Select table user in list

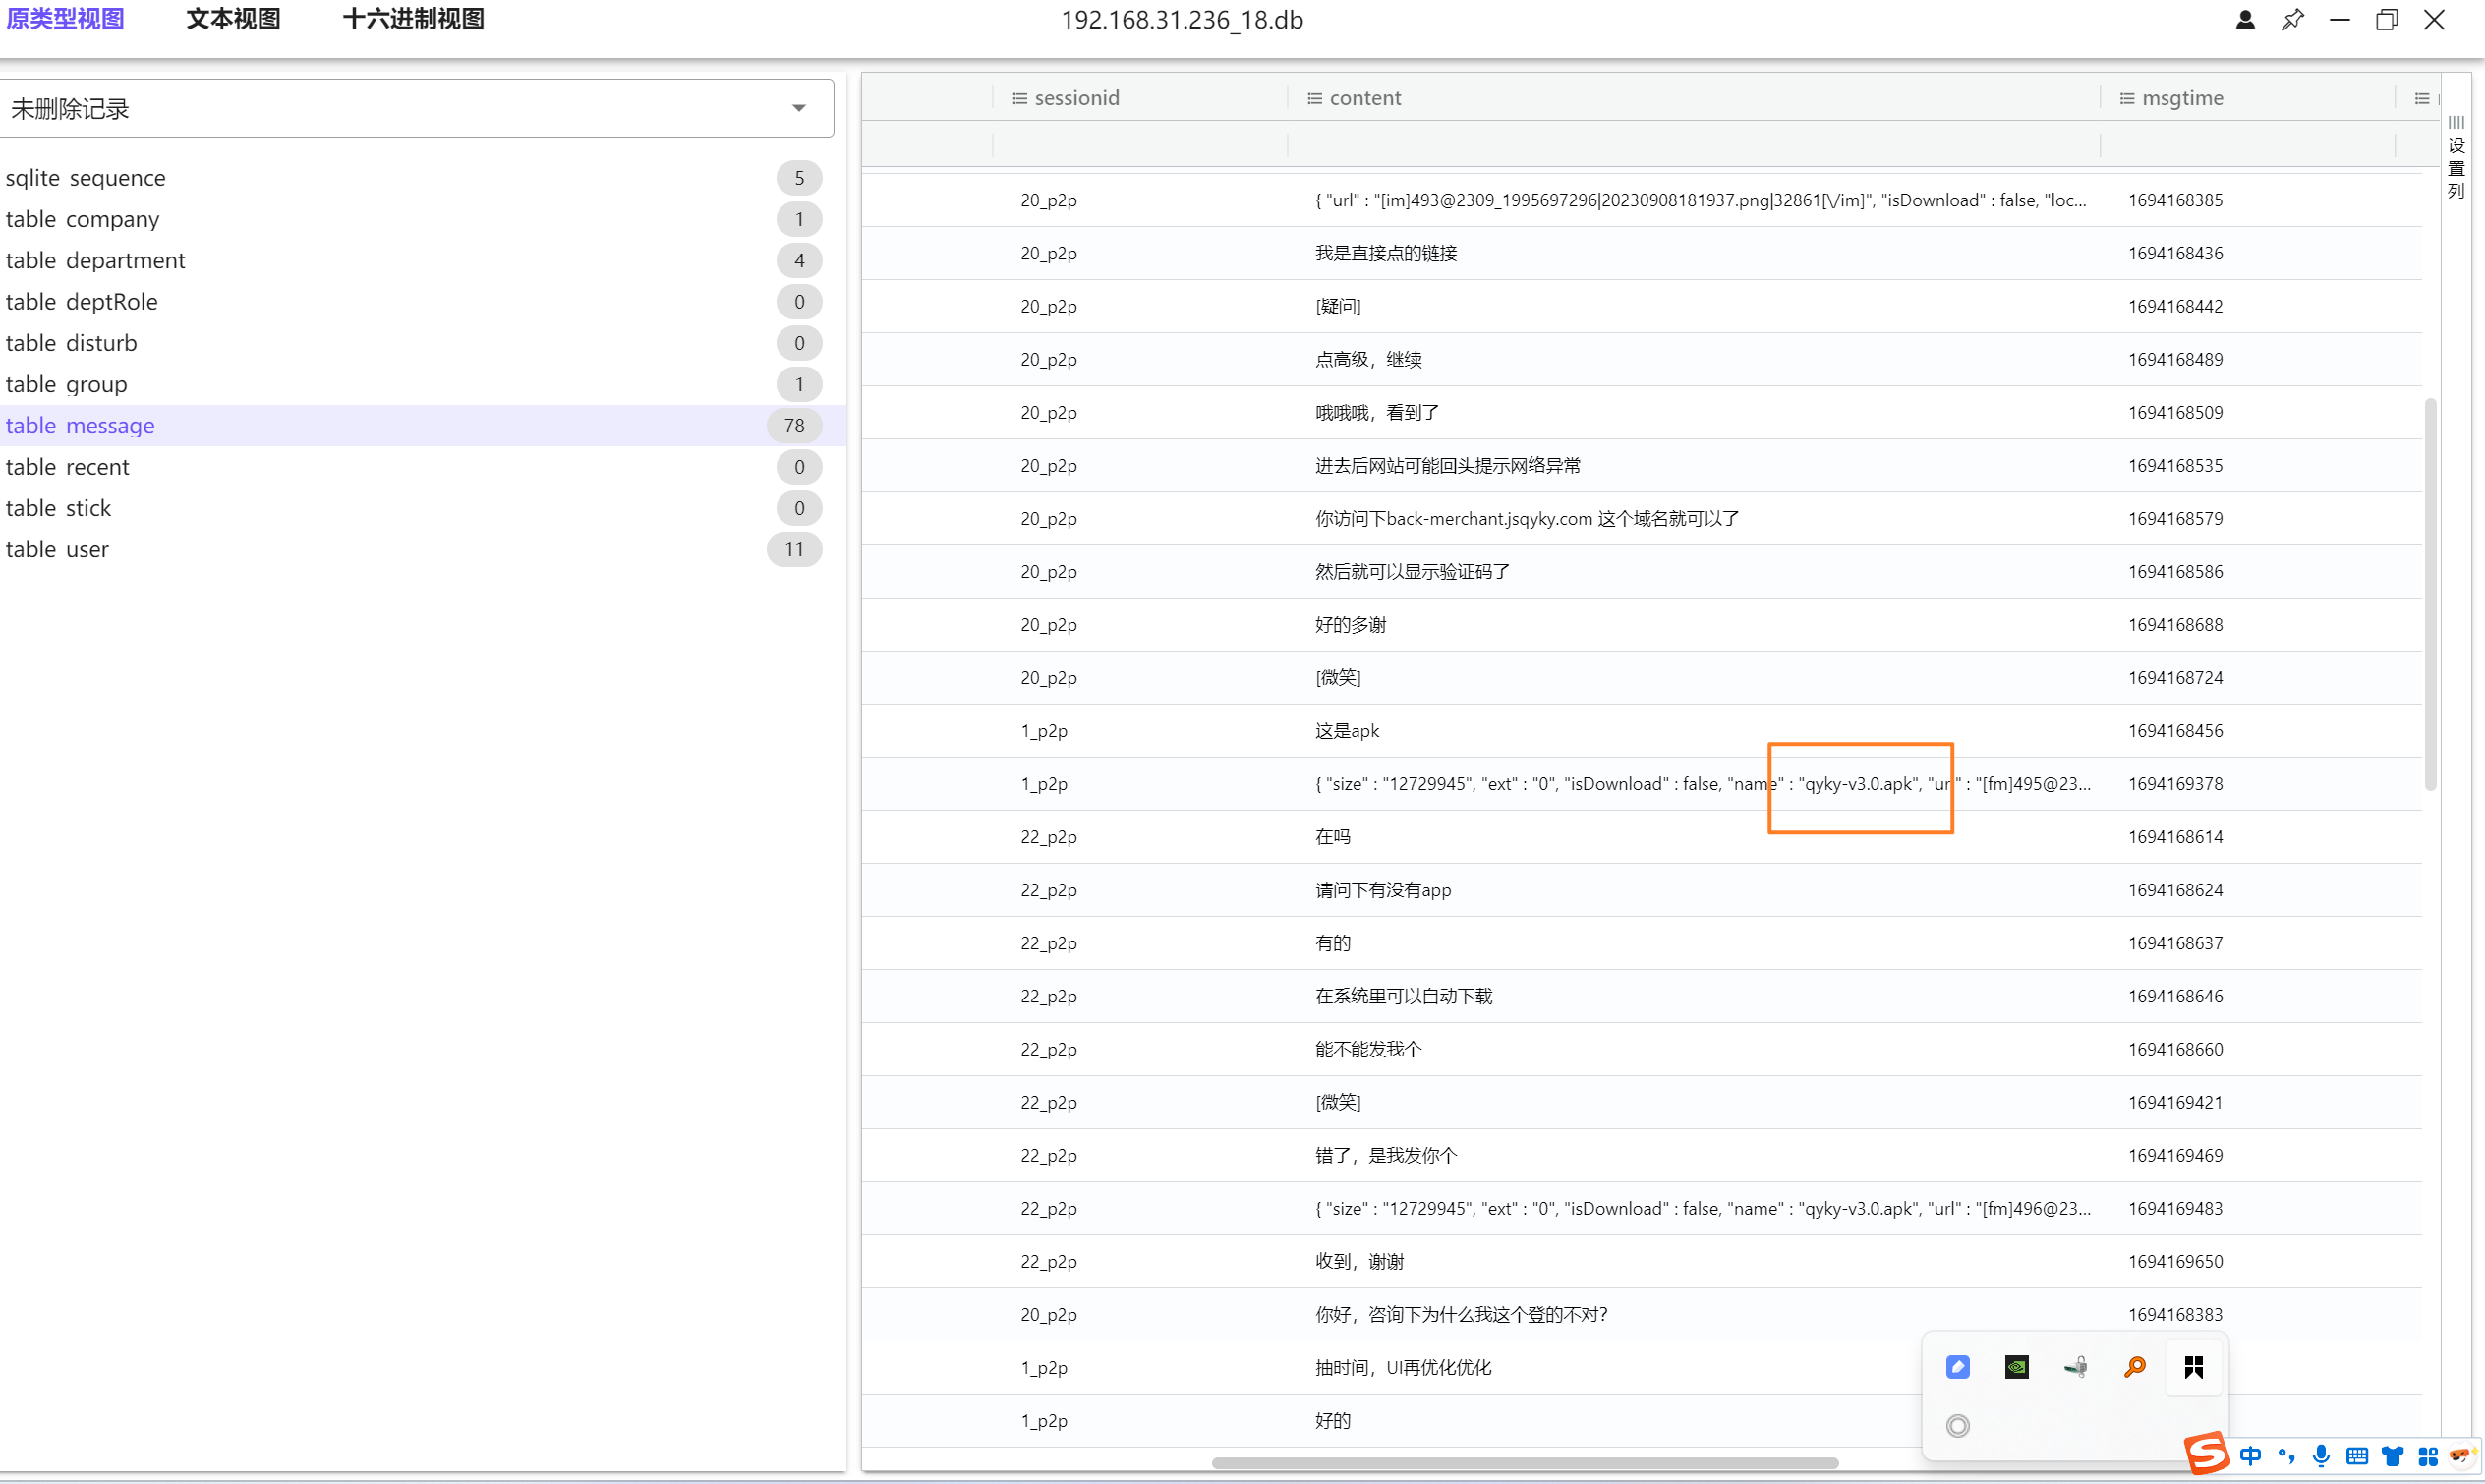[x=57, y=549]
